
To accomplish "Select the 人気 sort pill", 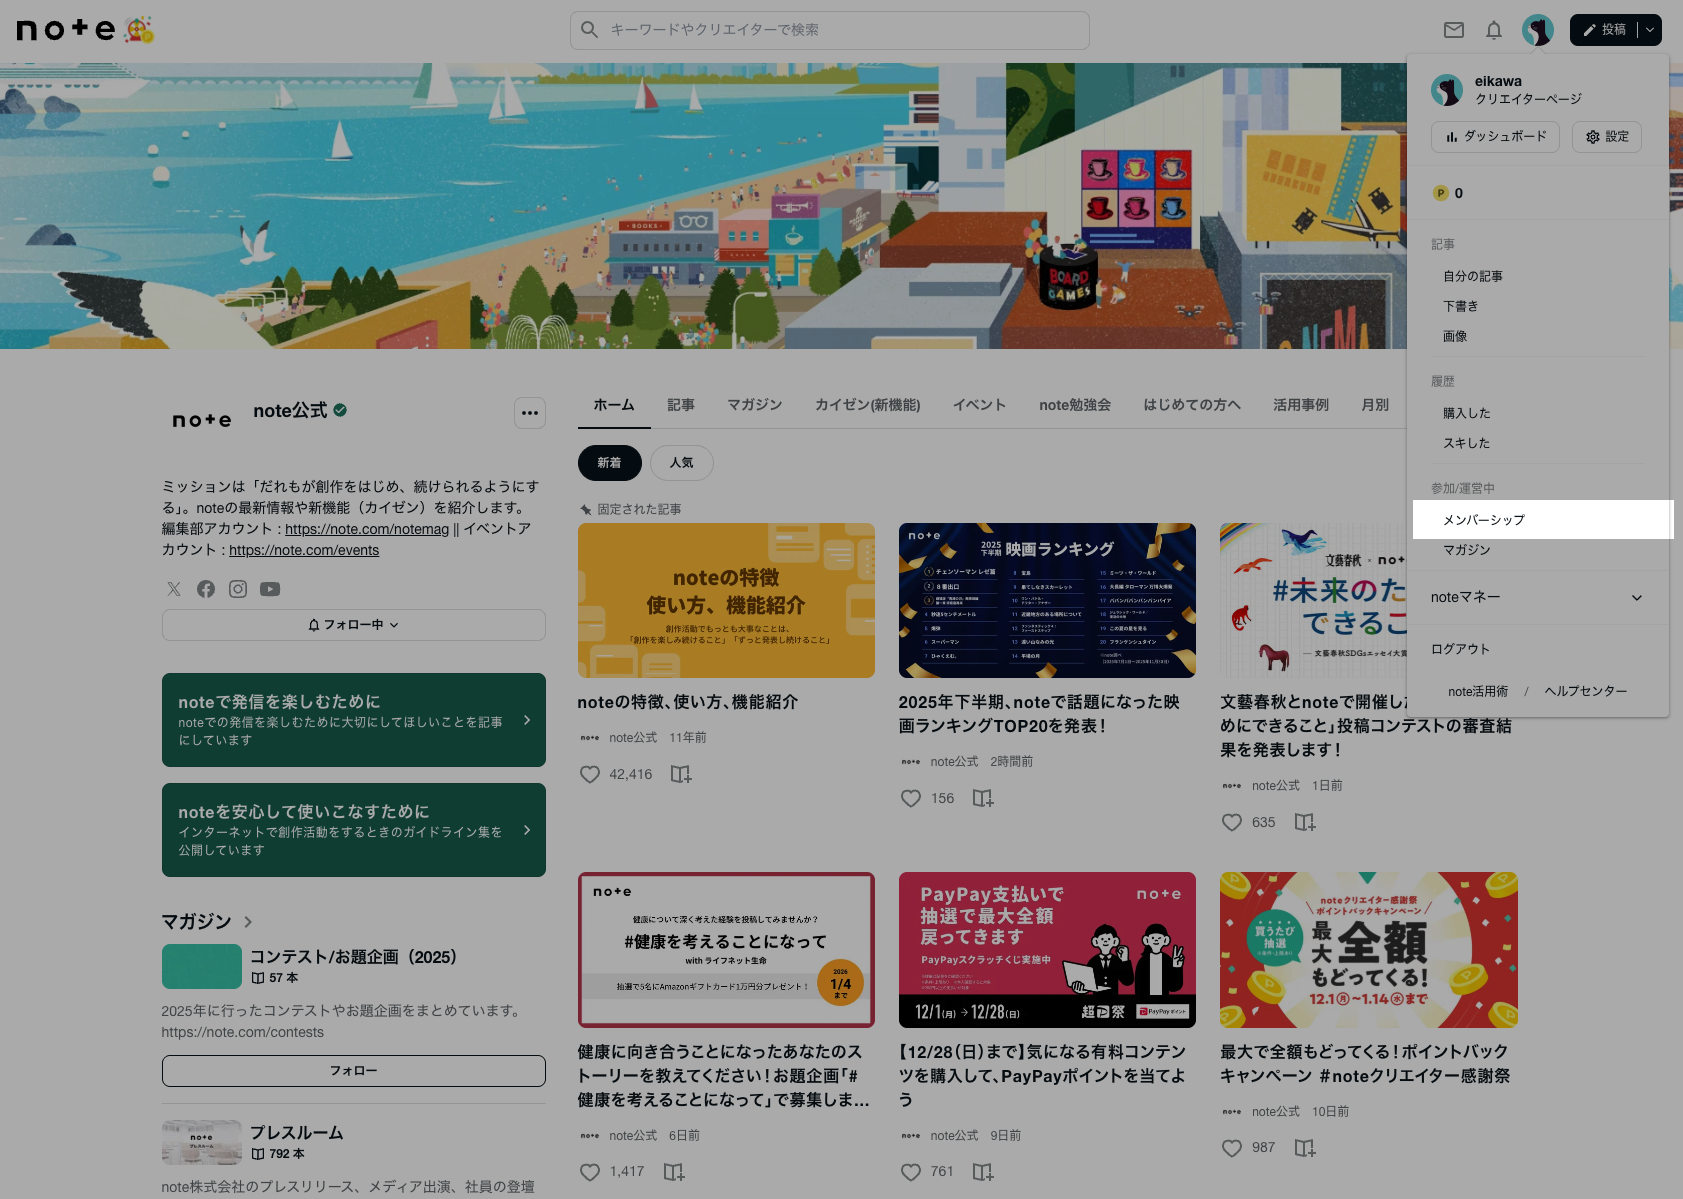I will tap(682, 463).
